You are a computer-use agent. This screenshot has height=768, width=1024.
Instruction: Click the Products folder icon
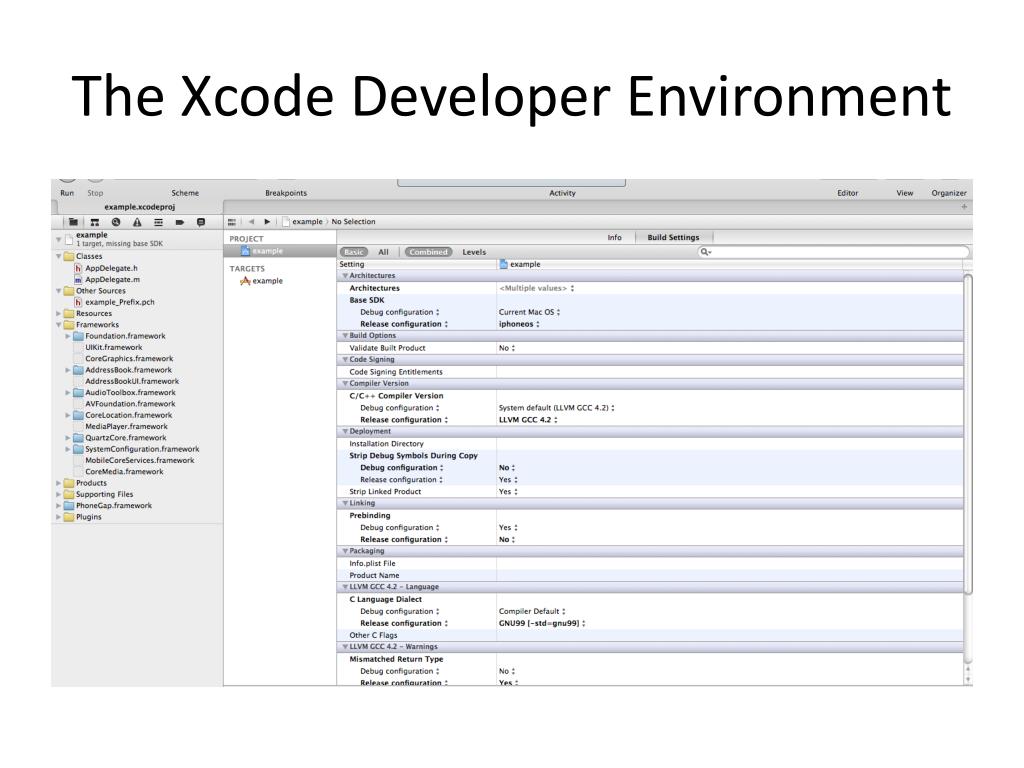[69, 483]
